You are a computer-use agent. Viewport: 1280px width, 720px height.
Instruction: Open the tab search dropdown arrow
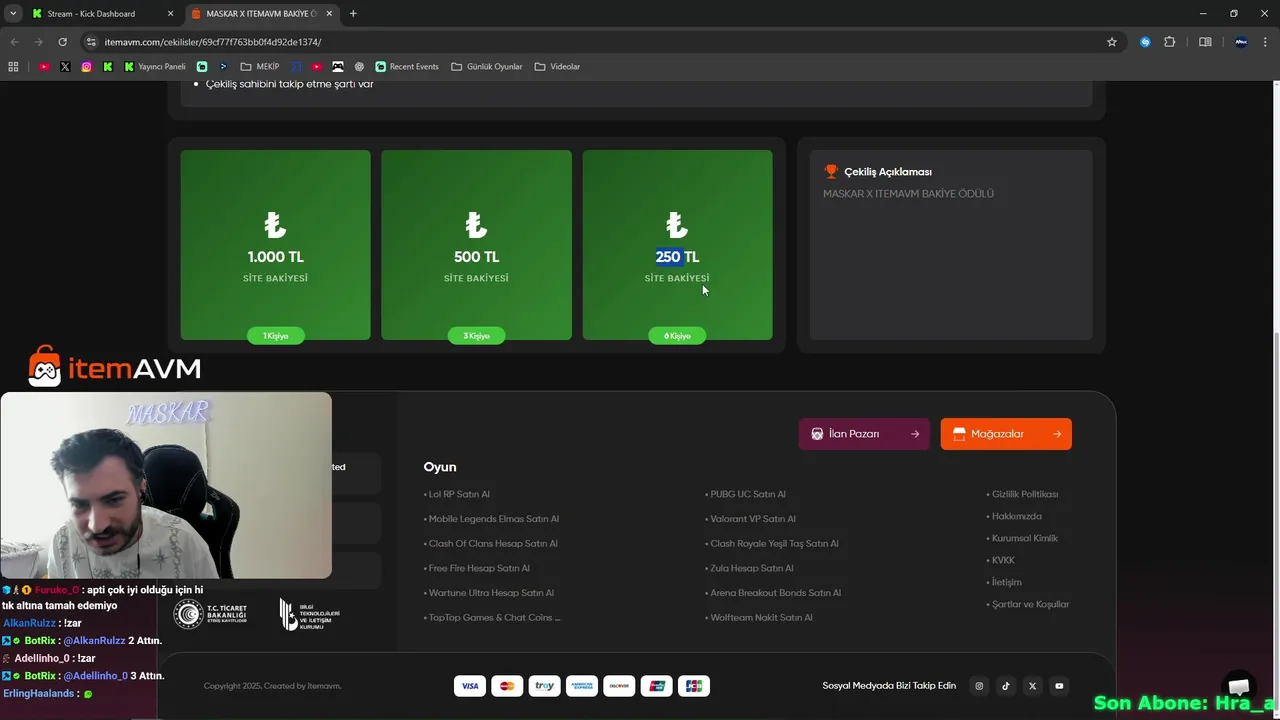pos(13,13)
